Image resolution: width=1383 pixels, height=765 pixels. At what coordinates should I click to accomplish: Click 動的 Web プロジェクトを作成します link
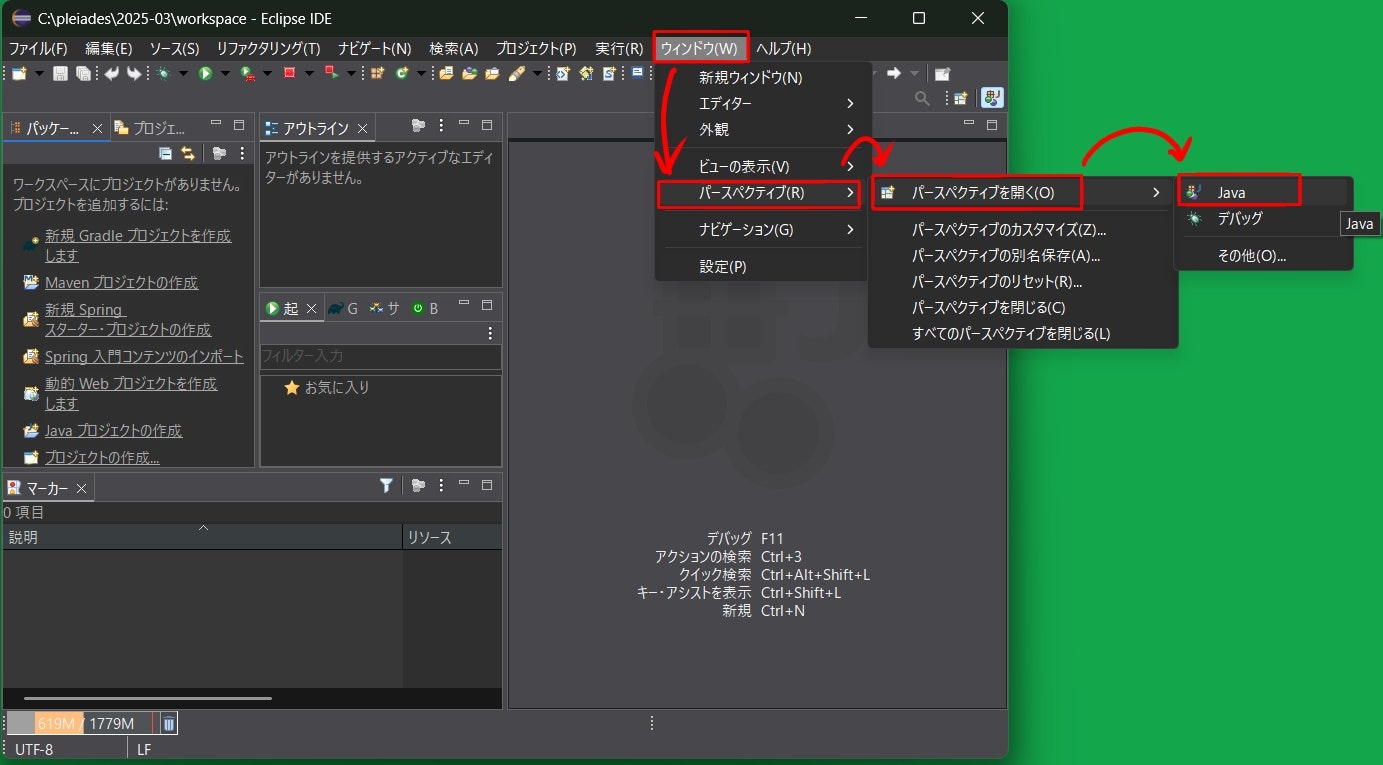[x=131, y=394]
